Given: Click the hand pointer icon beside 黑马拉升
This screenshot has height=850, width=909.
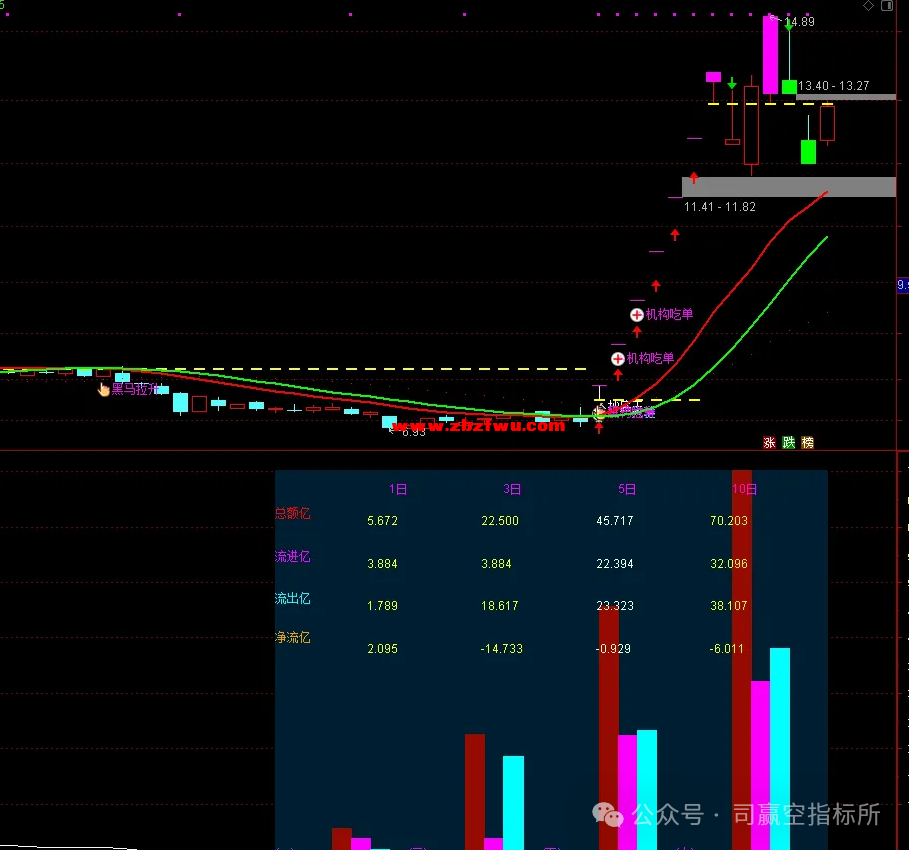Looking at the screenshot, I should click(104, 389).
